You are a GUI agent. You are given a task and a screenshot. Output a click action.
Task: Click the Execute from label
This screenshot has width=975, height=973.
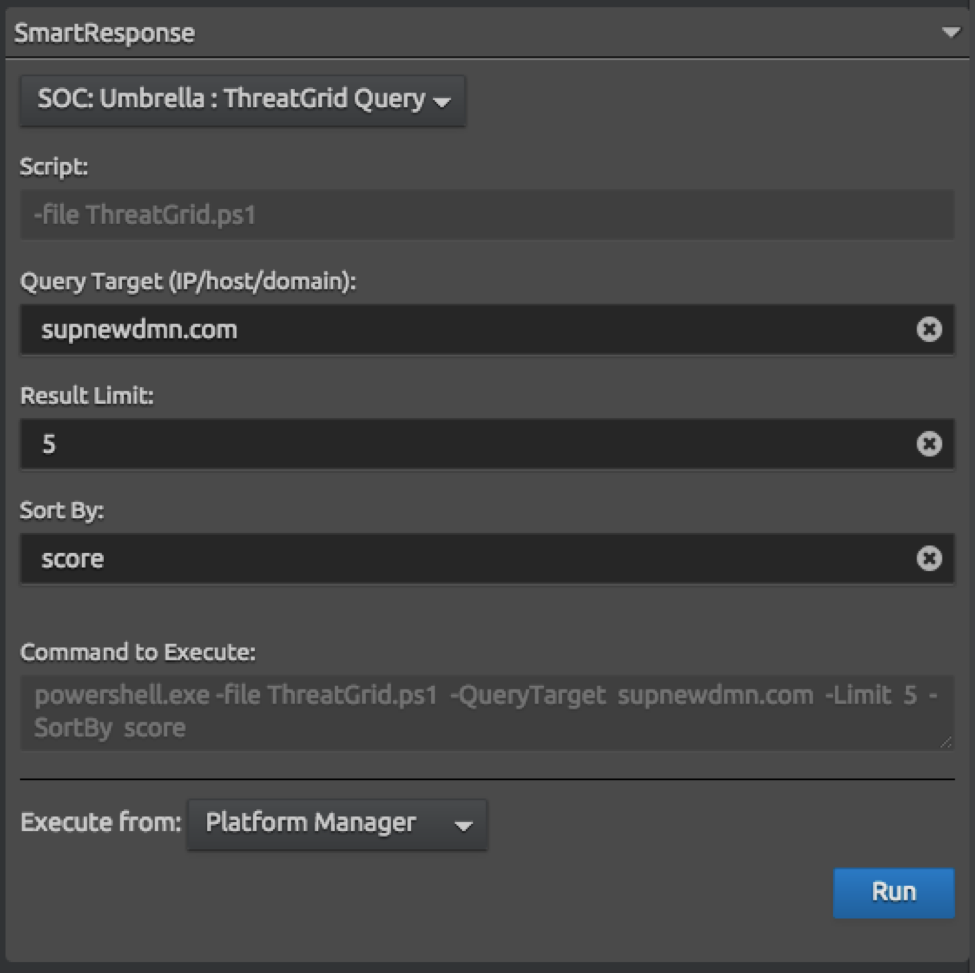[x=101, y=823]
